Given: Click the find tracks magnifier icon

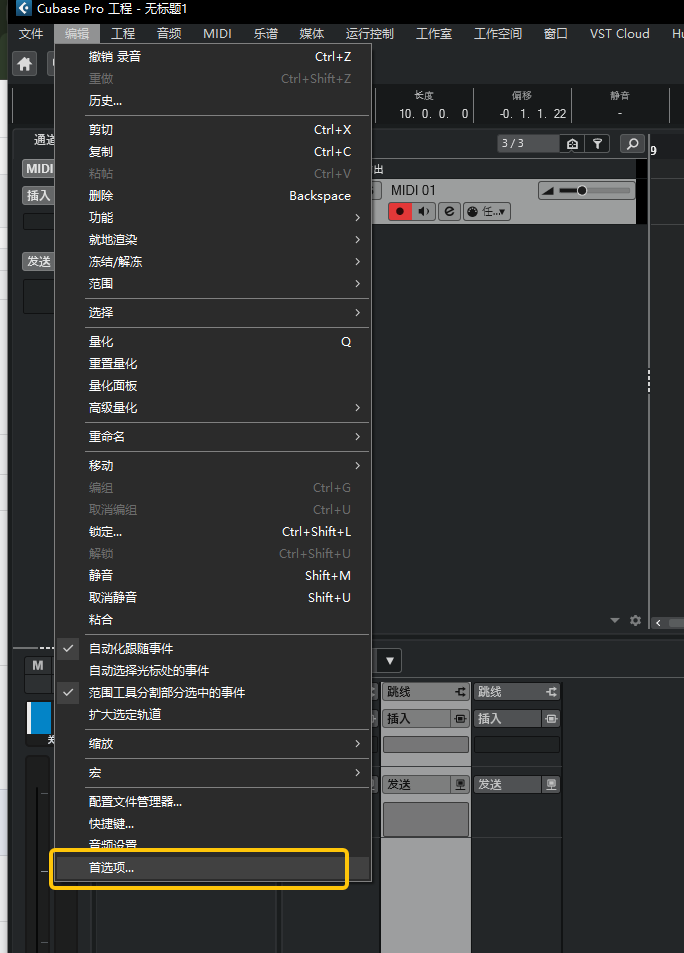Looking at the screenshot, I should (632, 143).
